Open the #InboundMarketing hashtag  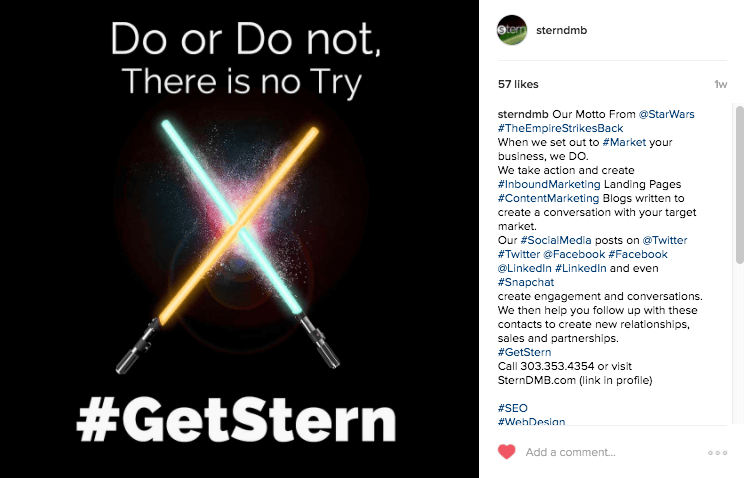[x=549, y=184]
